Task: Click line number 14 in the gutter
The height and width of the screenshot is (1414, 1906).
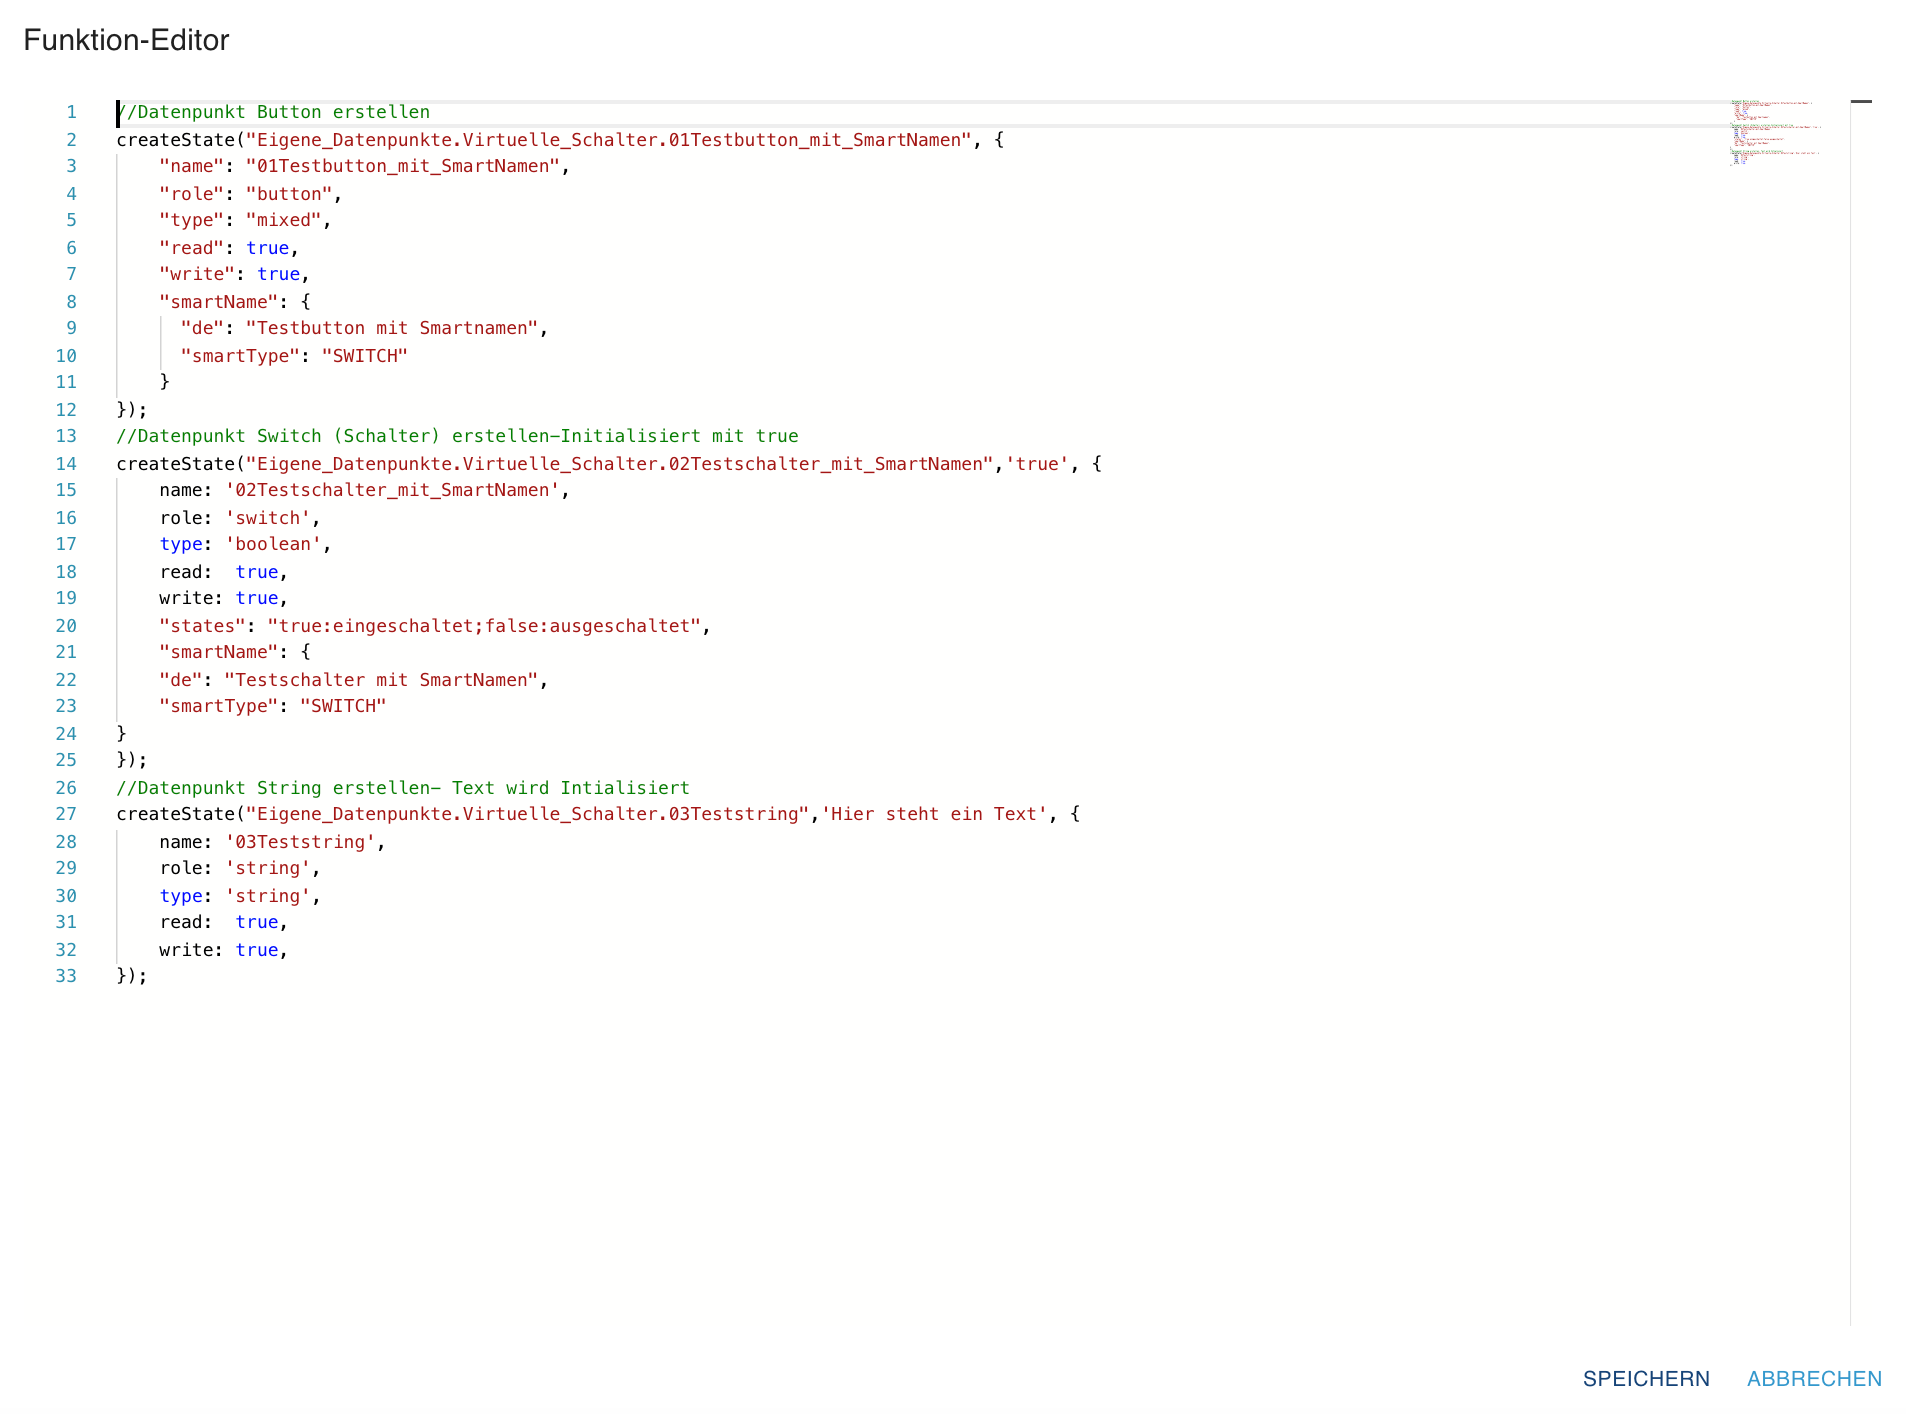Action: coord(66,464)
